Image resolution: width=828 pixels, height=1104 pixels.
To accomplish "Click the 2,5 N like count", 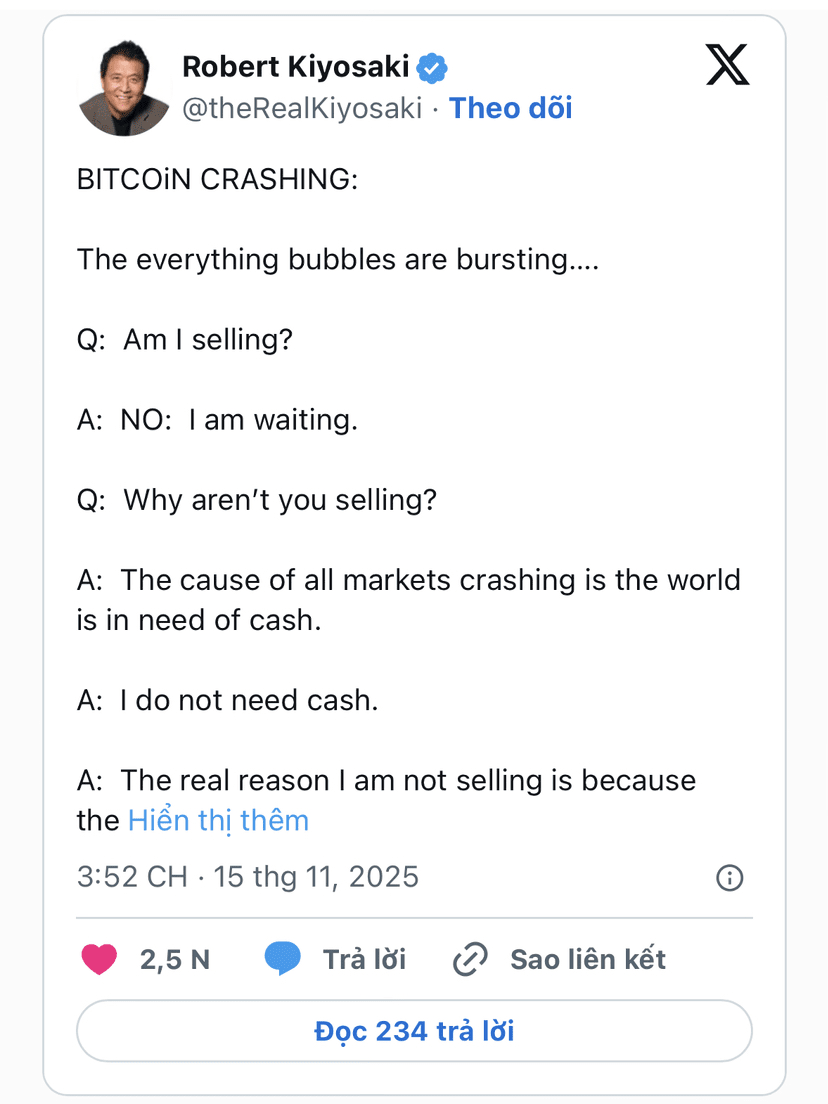I will pos(175,959).
